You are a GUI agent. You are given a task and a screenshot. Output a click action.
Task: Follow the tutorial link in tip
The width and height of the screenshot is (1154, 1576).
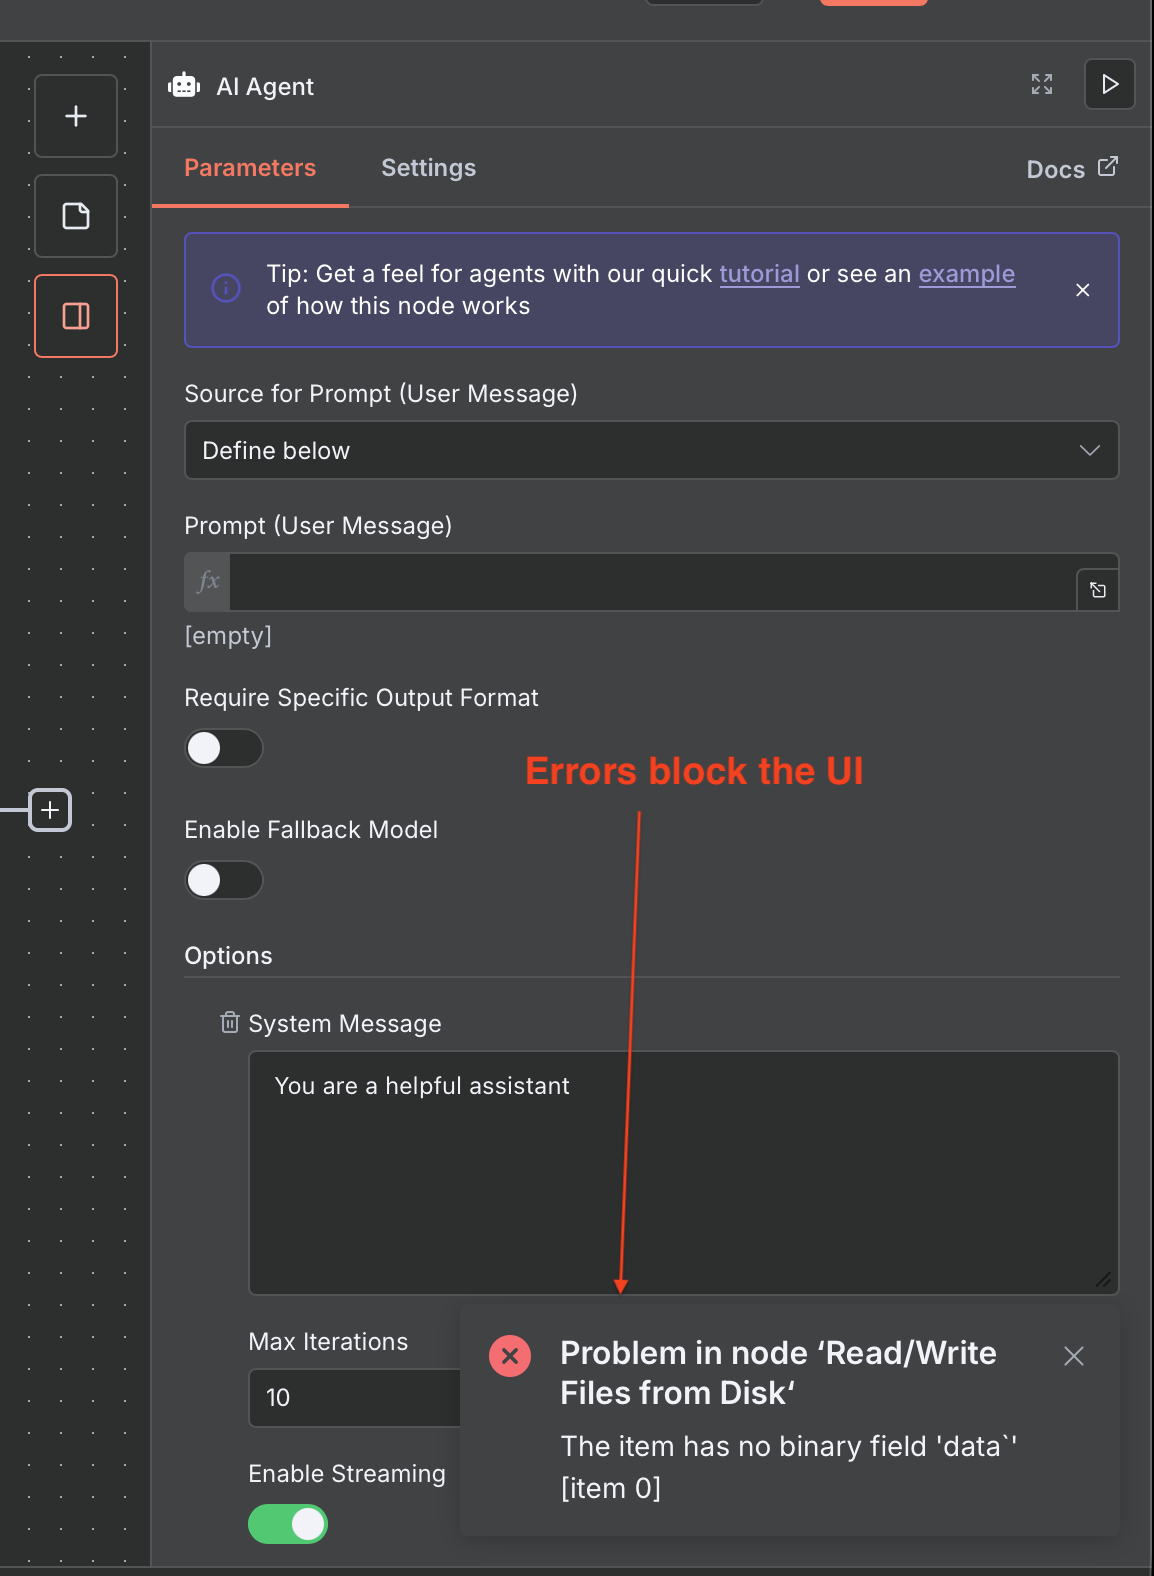click(x=759, y=274)
